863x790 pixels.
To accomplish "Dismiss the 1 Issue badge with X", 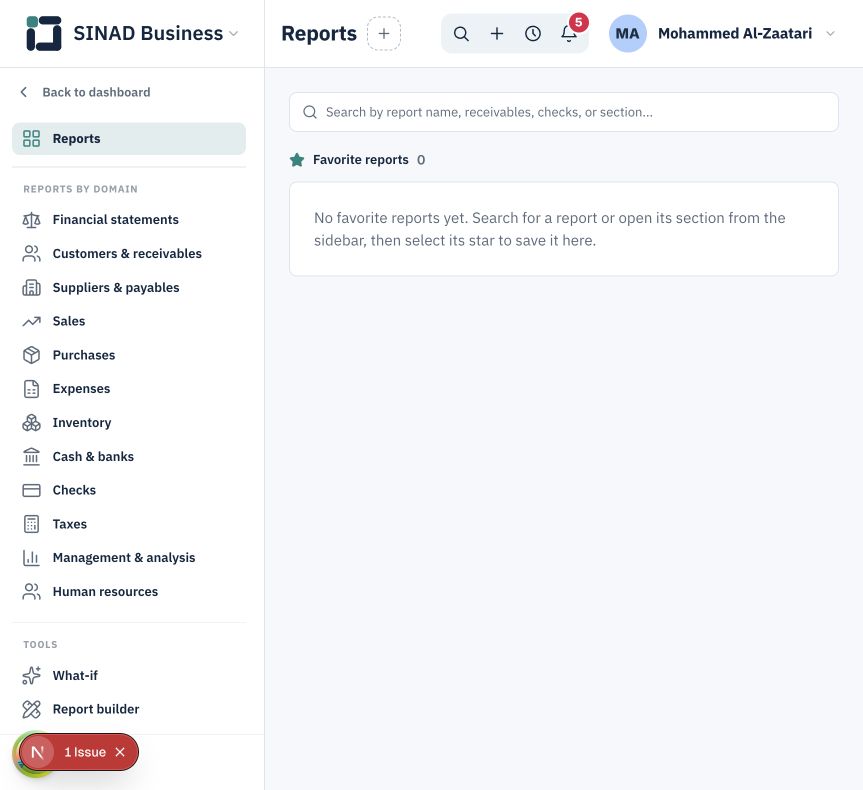I will (x=120, y=752).
